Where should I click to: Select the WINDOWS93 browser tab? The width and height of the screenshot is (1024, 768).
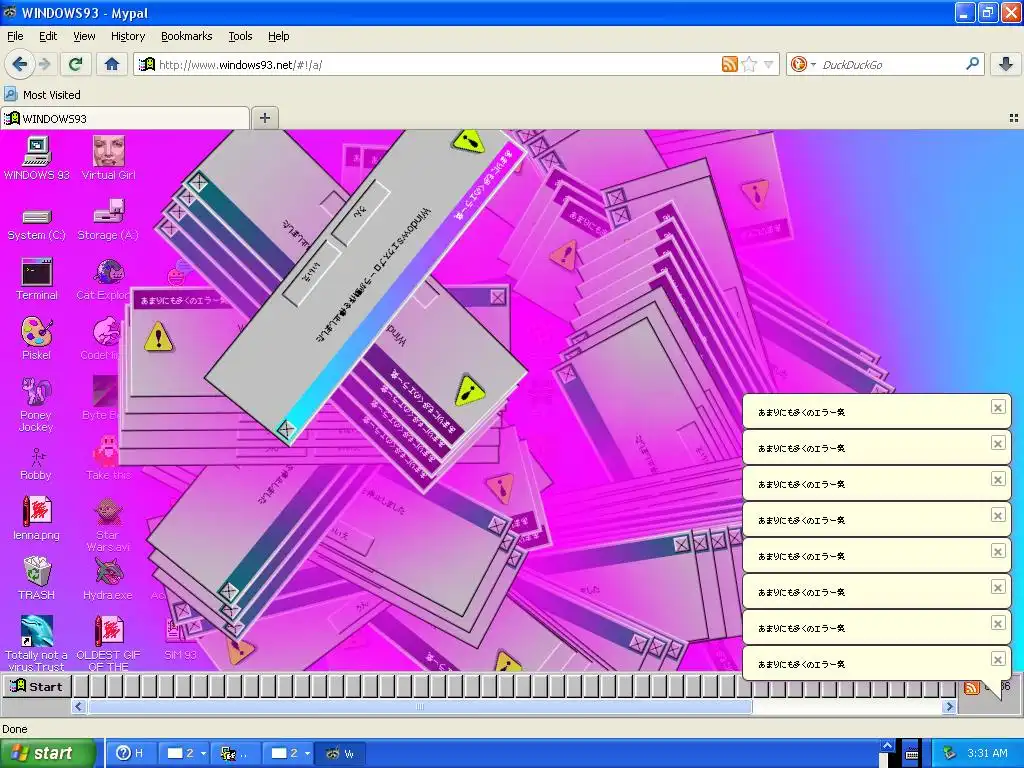(x=125, y=118)
